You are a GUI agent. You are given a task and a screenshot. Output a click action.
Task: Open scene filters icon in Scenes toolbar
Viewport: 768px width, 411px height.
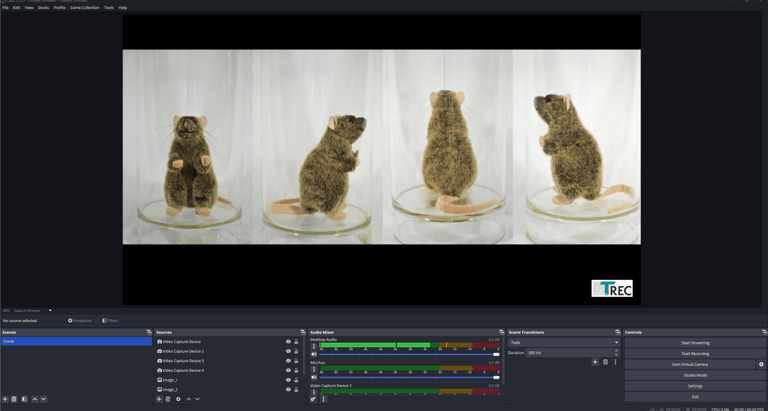click(24, 399)
